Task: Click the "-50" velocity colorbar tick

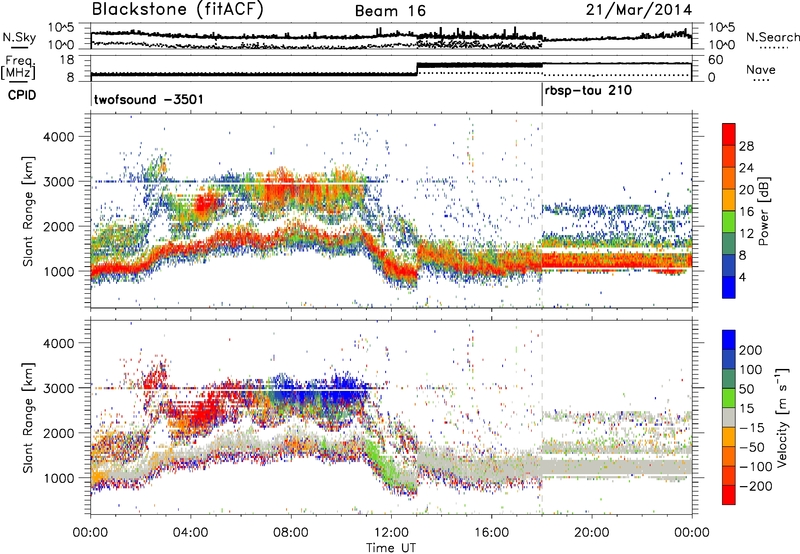Action: [753, 448]
